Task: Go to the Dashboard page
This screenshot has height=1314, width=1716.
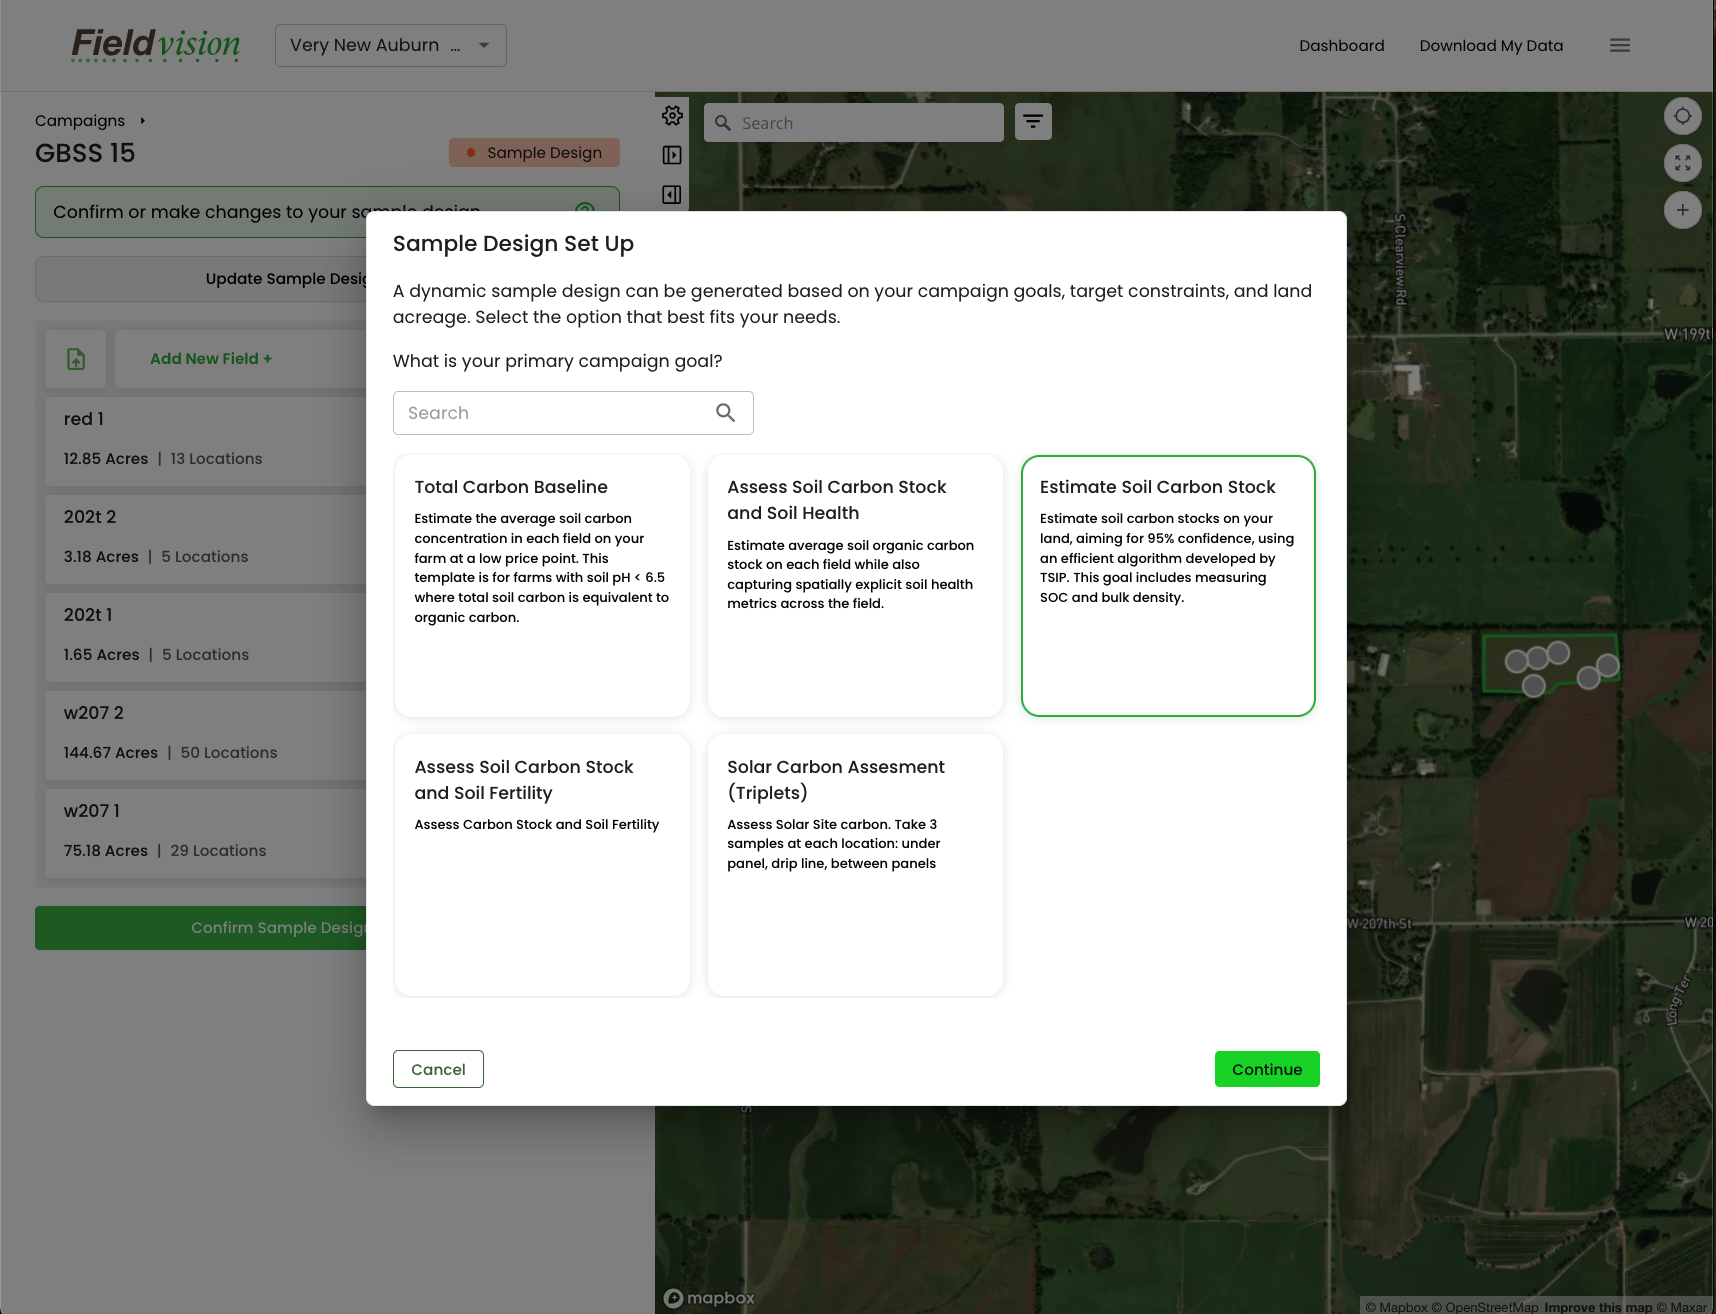Action: coord(1341,45)
